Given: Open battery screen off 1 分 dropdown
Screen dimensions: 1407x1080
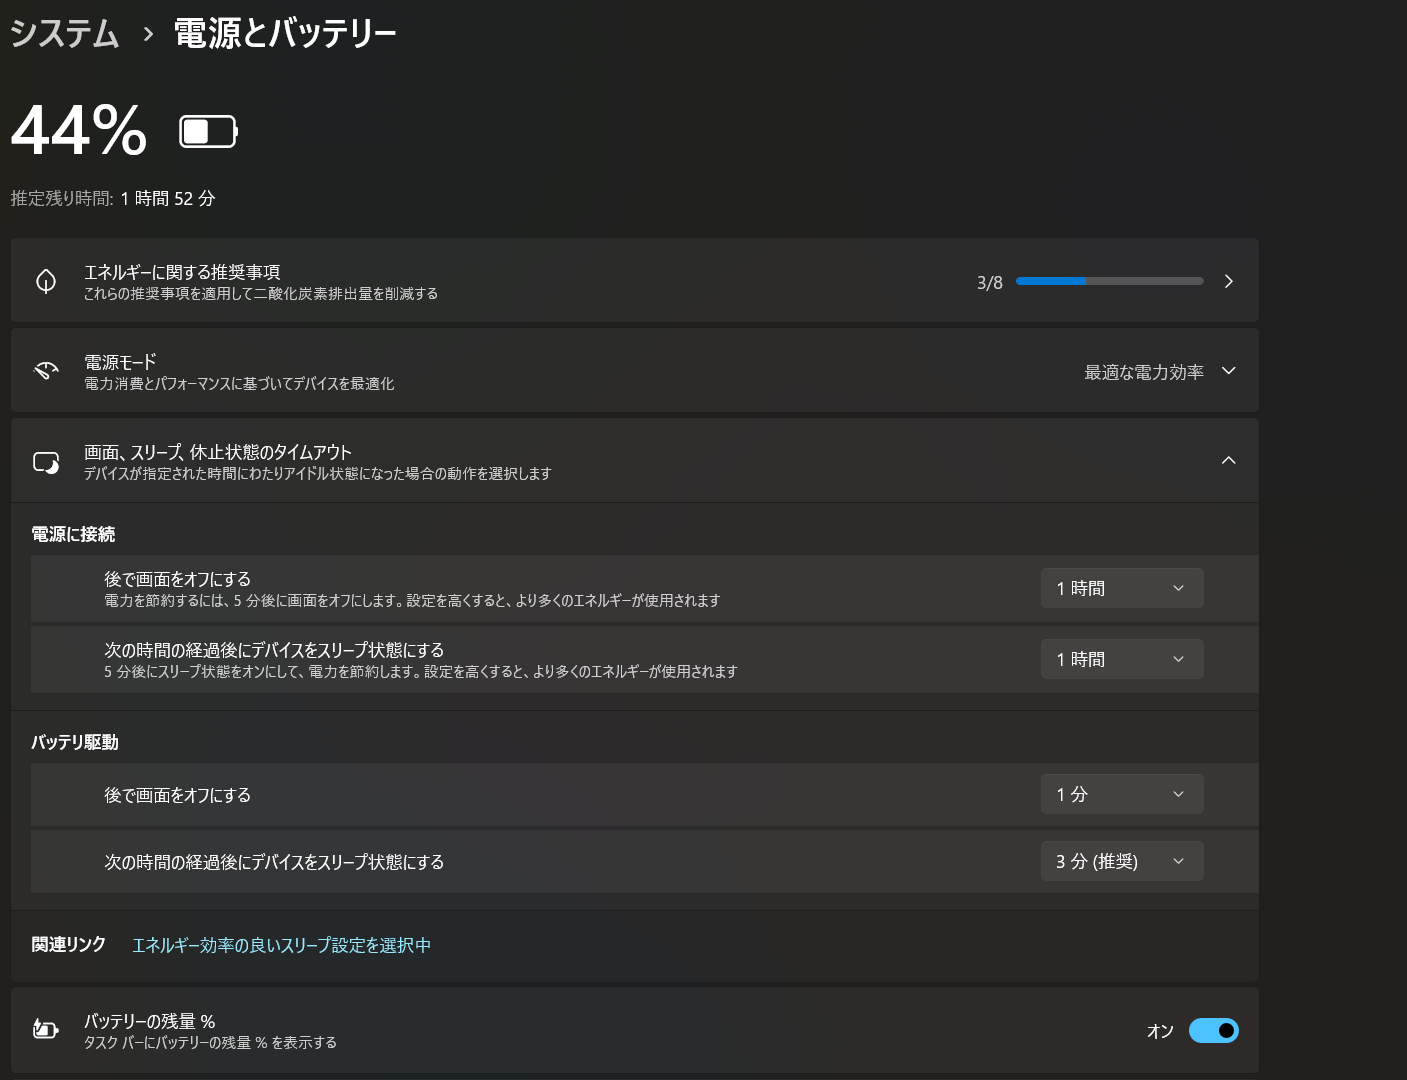Looking at the screenshot, I should (x=1122, y=794).
